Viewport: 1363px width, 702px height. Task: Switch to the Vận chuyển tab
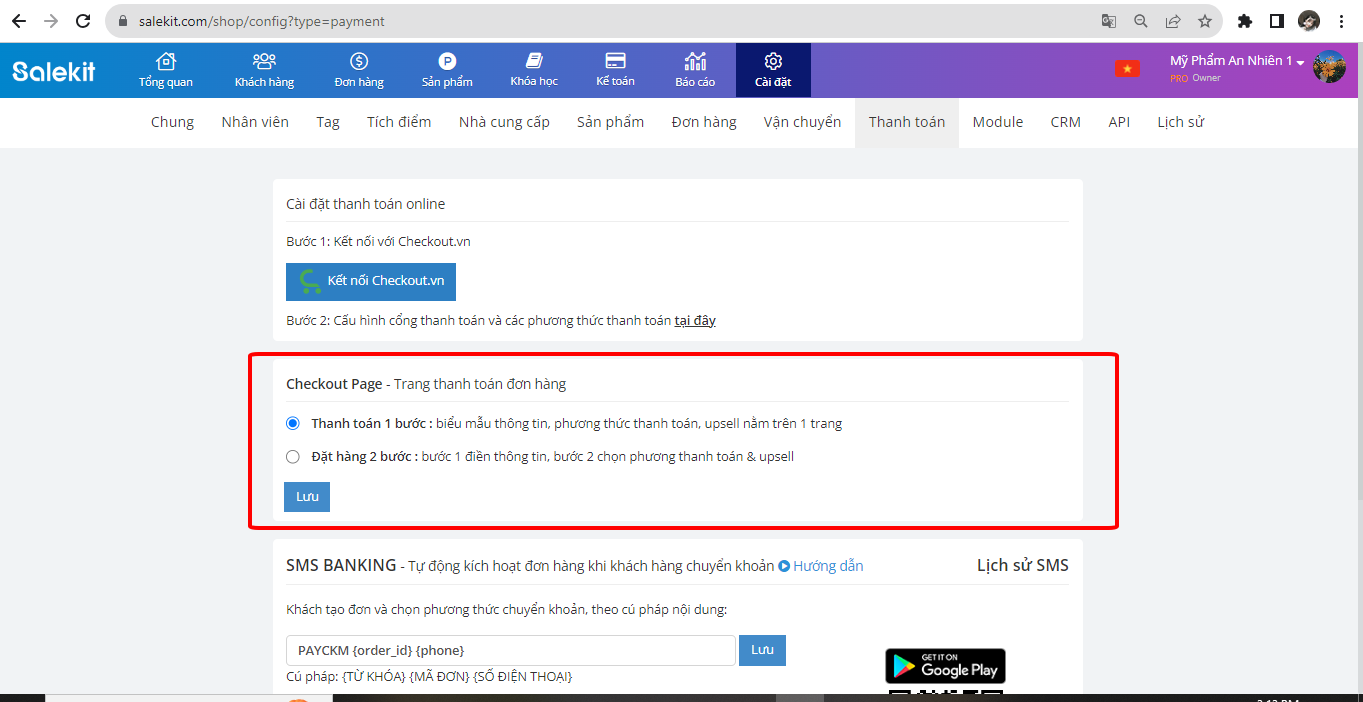[802, 122]
